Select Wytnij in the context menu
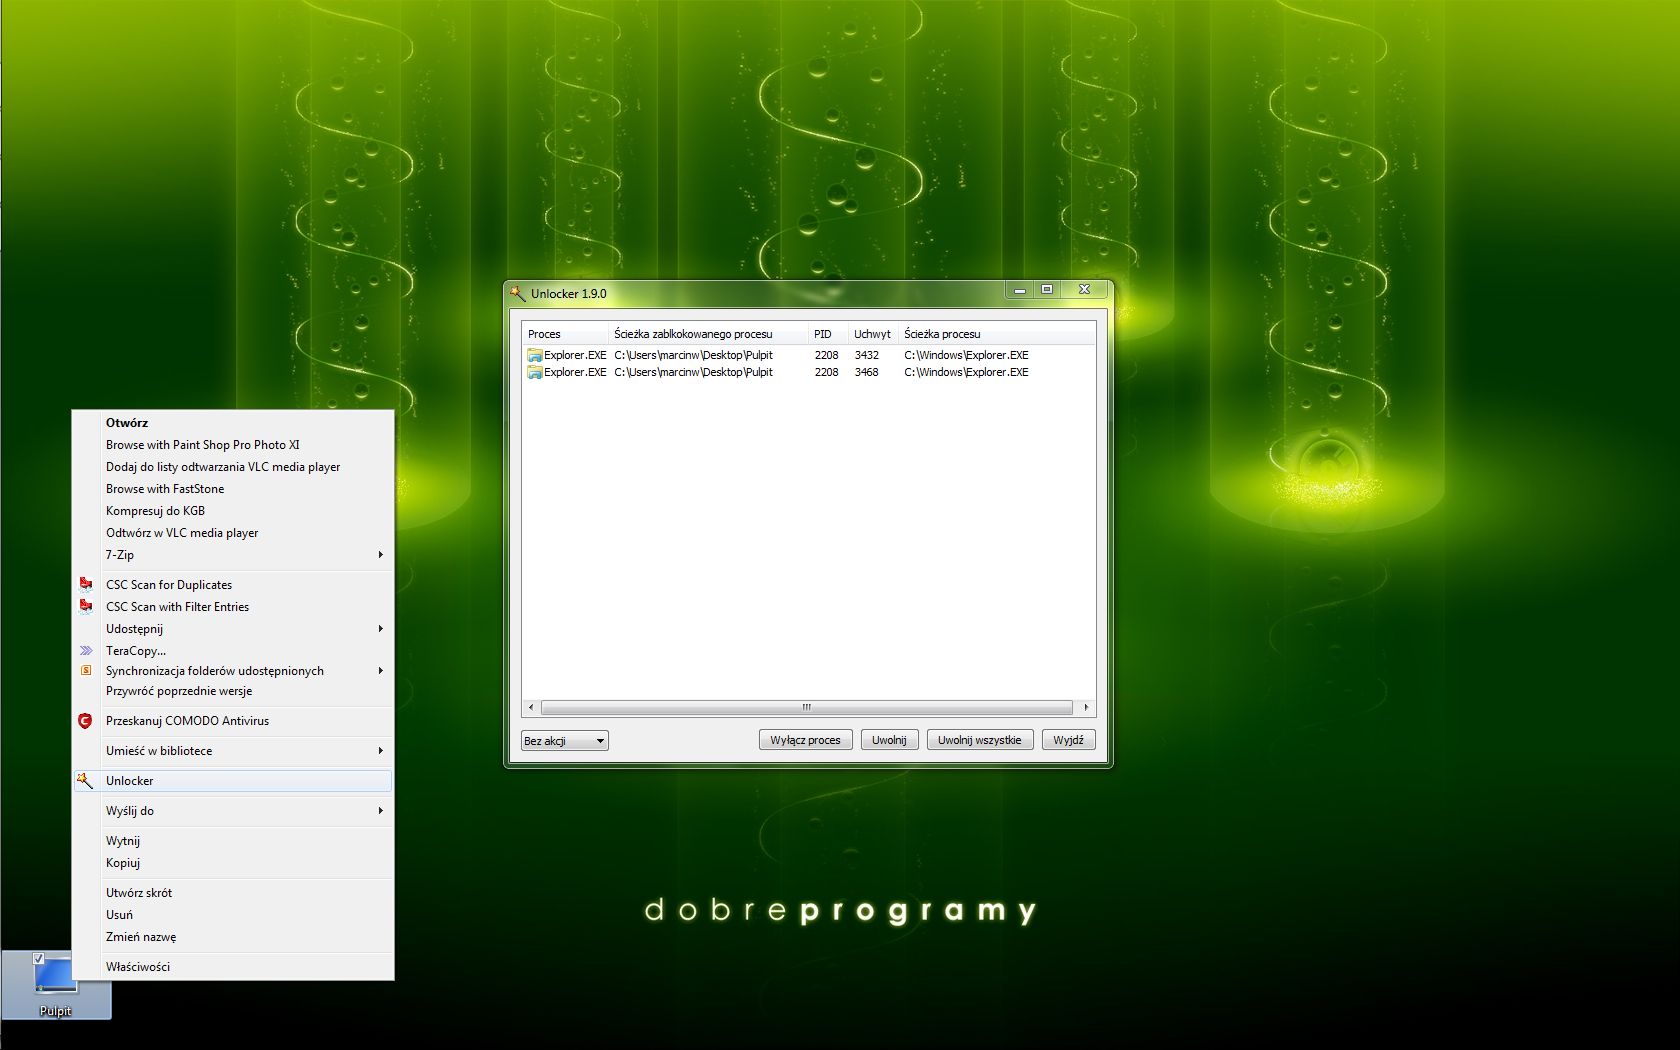The image size is (1680, 1050). click(233, 841)
